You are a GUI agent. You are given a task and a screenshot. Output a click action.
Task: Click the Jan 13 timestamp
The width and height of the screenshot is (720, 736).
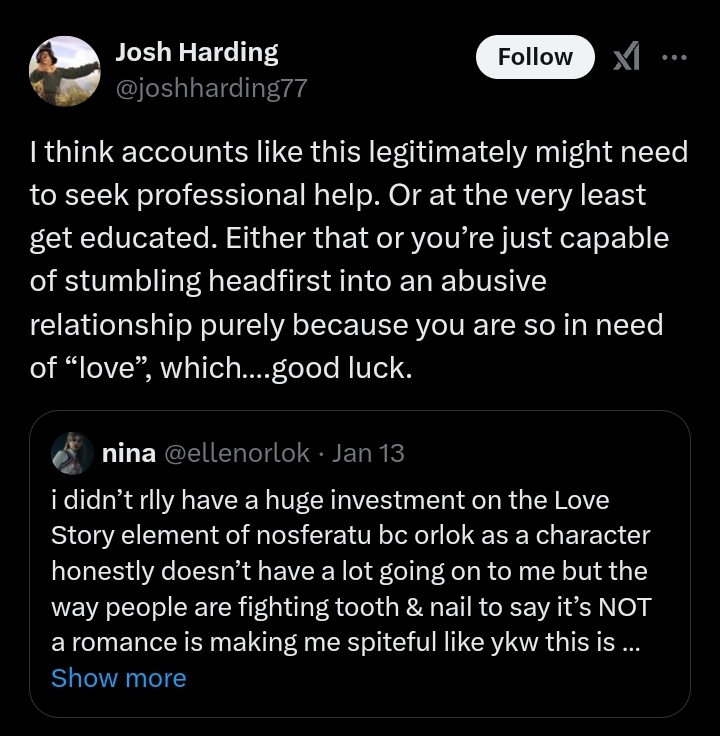click(x=368, y=453)
